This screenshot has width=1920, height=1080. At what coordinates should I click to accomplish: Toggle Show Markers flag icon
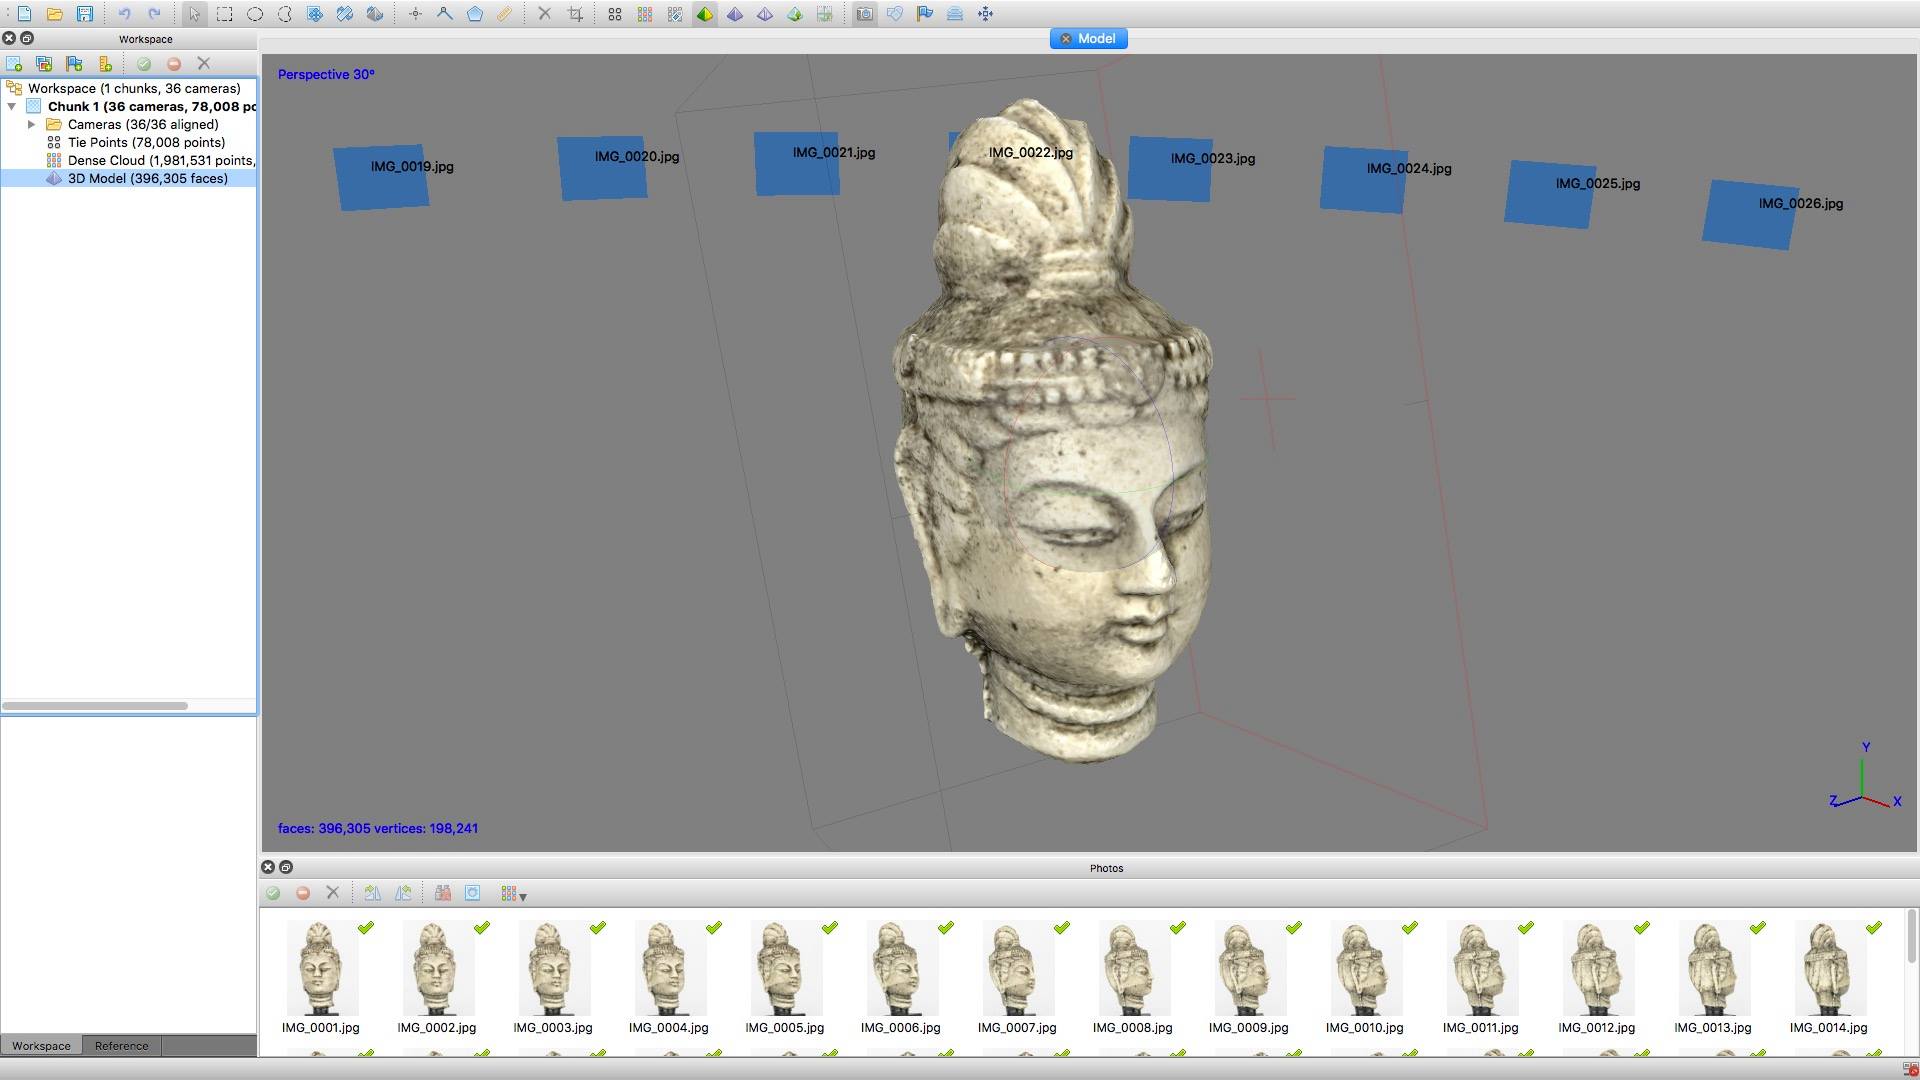(x=925, y=14)
